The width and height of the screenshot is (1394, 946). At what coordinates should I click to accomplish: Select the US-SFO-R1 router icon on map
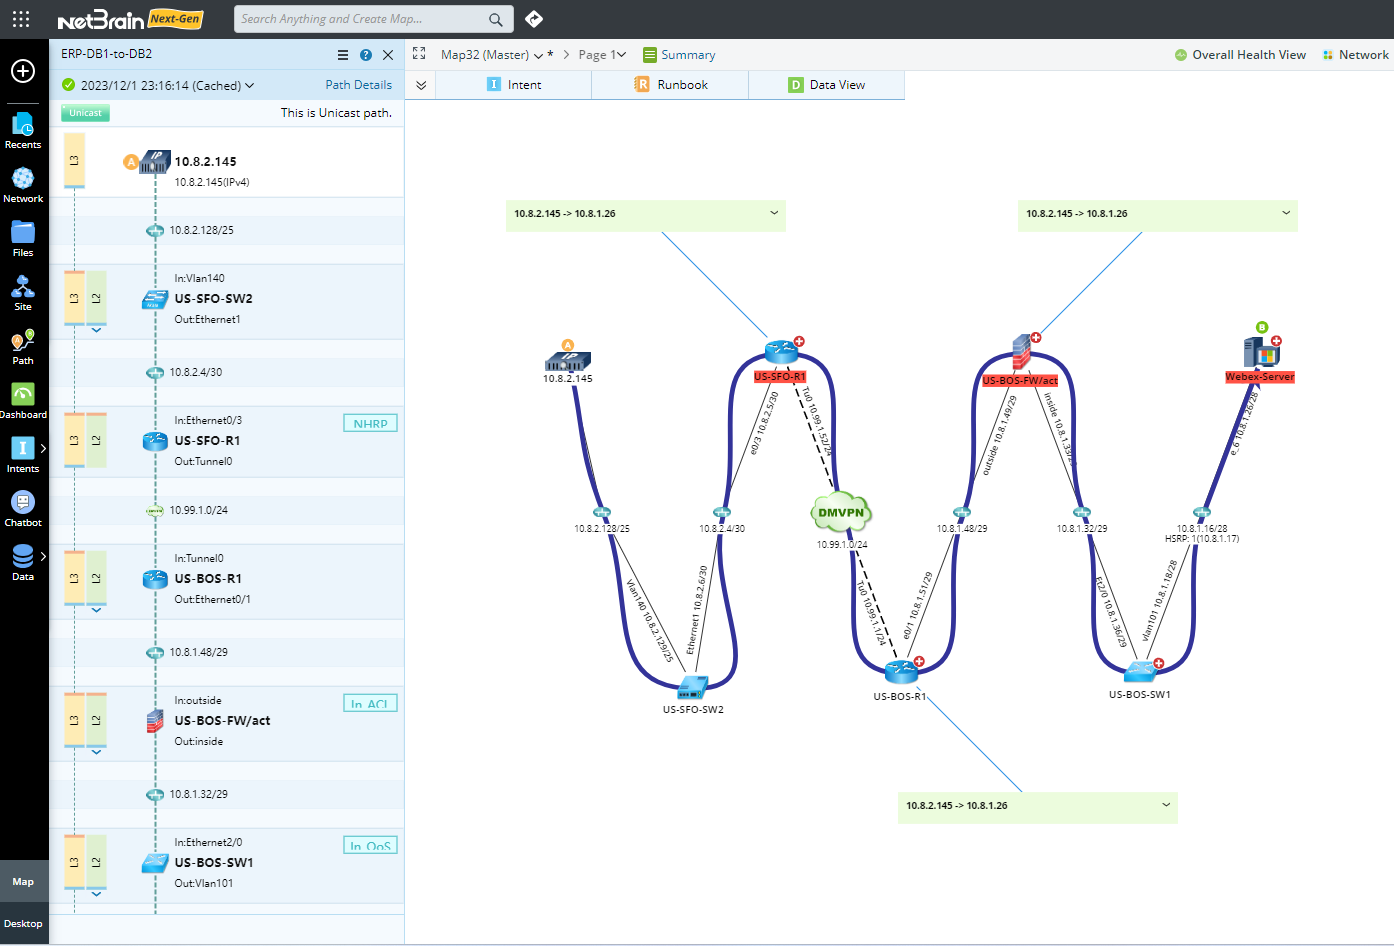(781, 352)
